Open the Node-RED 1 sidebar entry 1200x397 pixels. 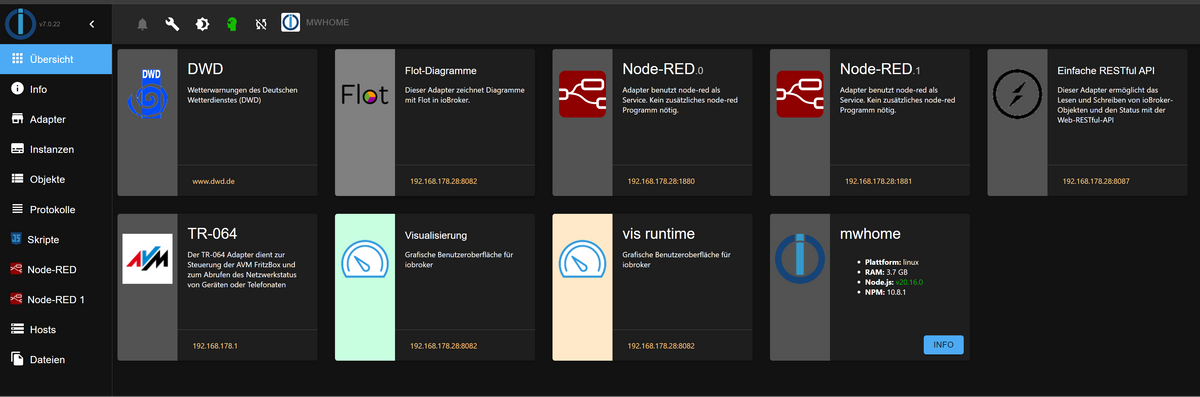[x=56, y=299]
